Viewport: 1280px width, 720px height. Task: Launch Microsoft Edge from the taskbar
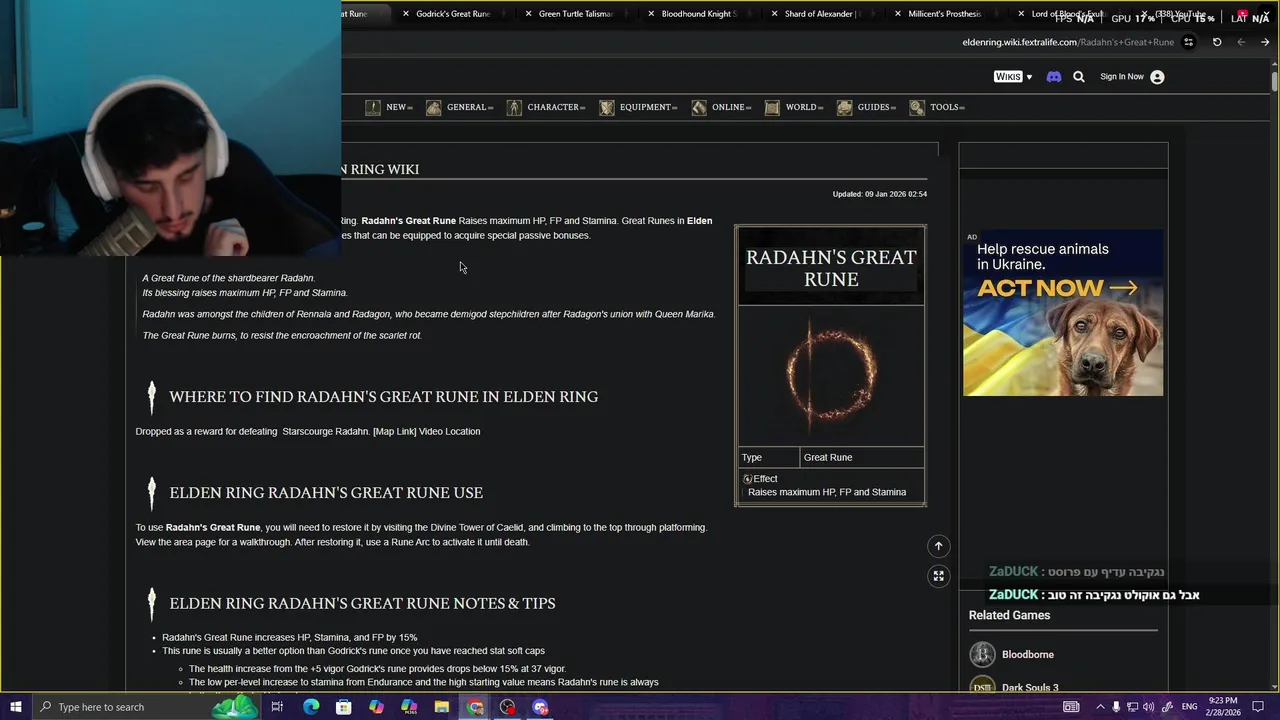click(x=311, y=707)
